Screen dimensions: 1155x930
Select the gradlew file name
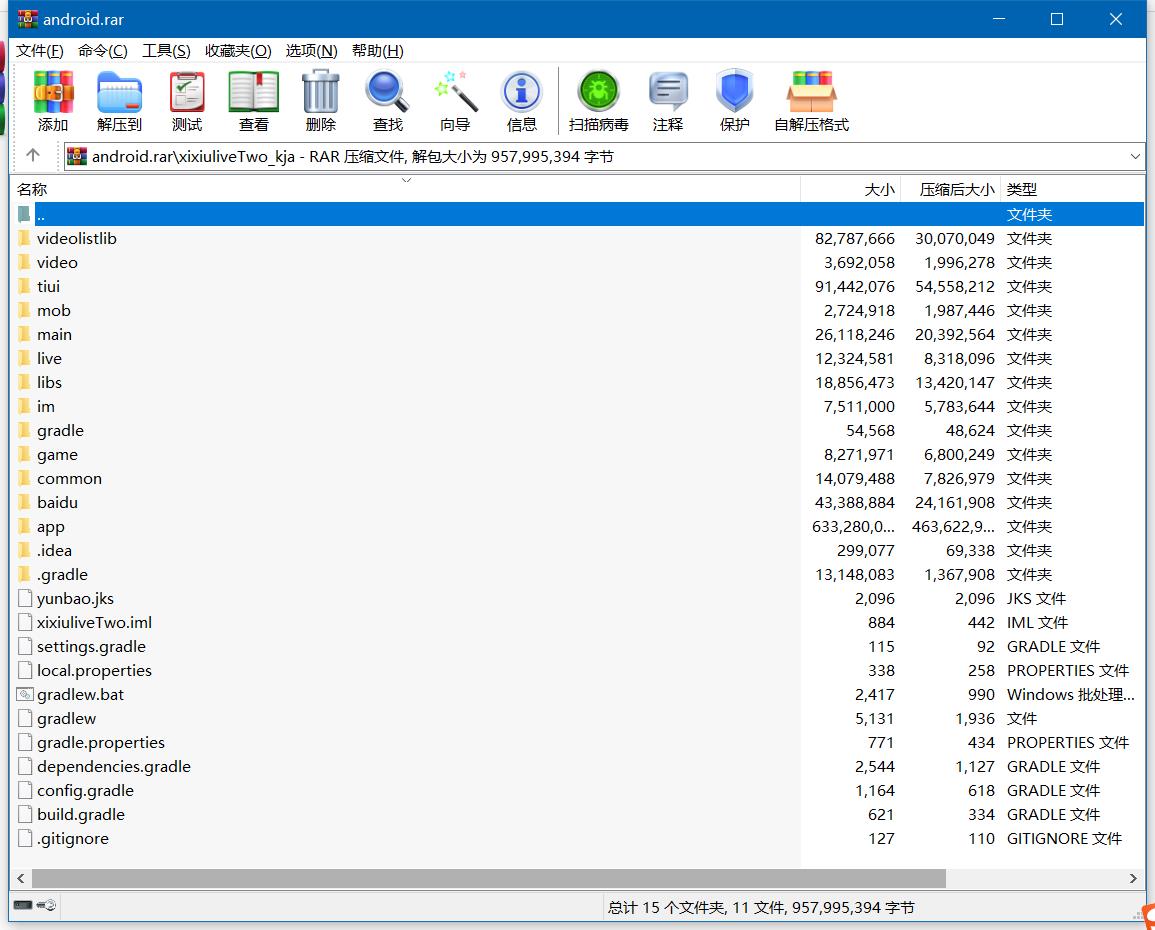(66, 719)
